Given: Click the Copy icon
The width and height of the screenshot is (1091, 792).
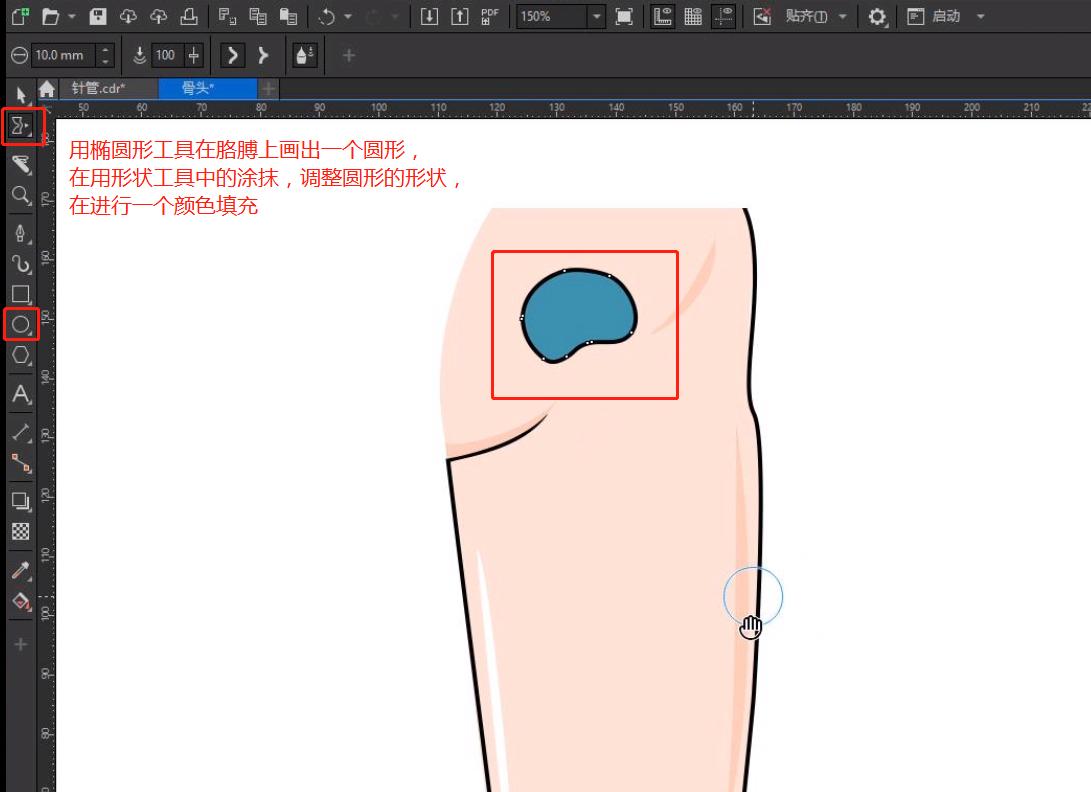Looking at the screenshot, I should point(257,16).
